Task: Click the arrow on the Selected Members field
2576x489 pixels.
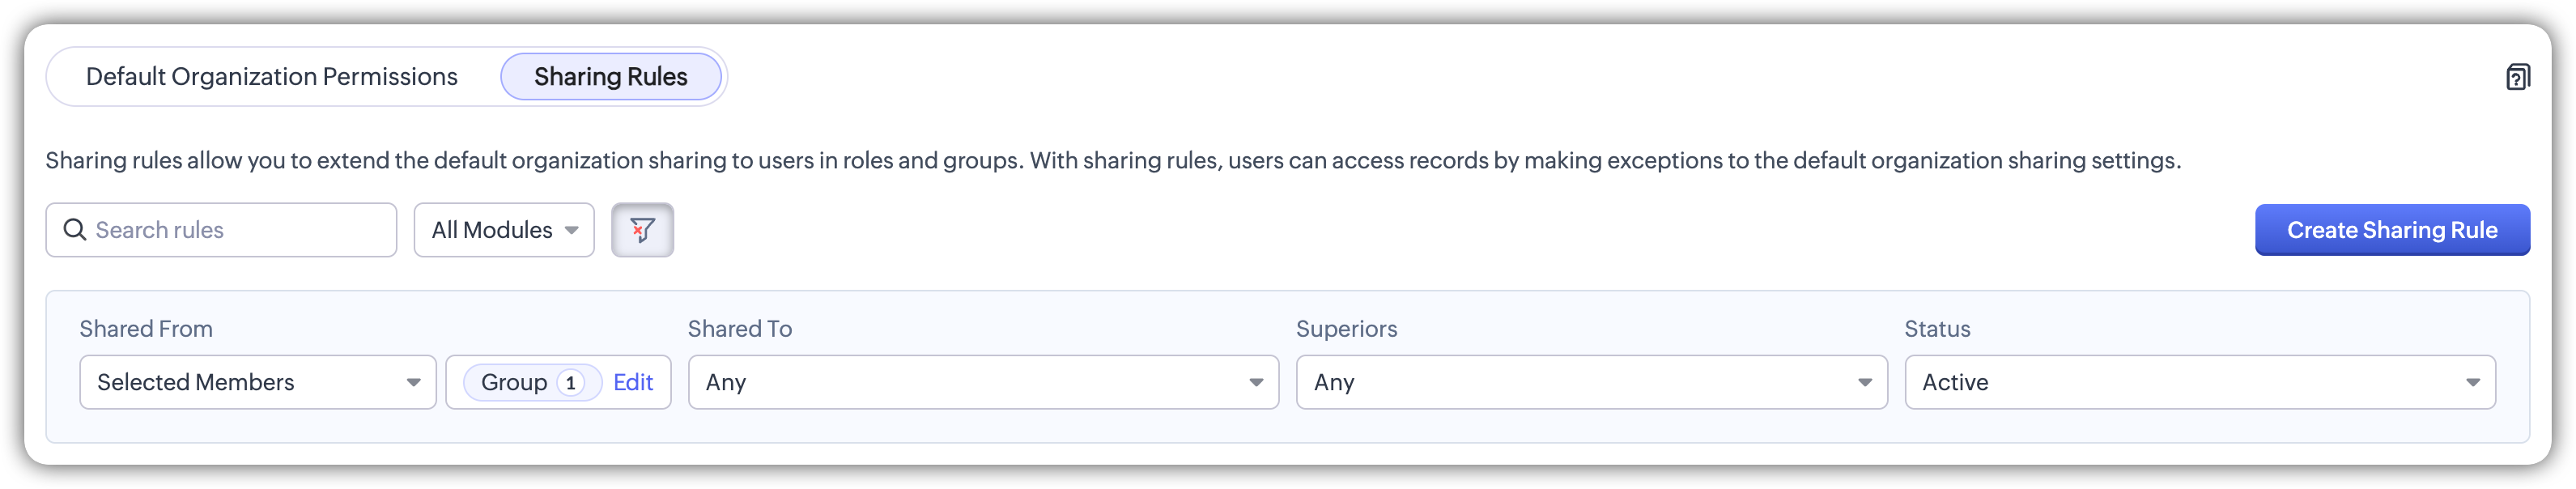Action: [x=413, y=383]
